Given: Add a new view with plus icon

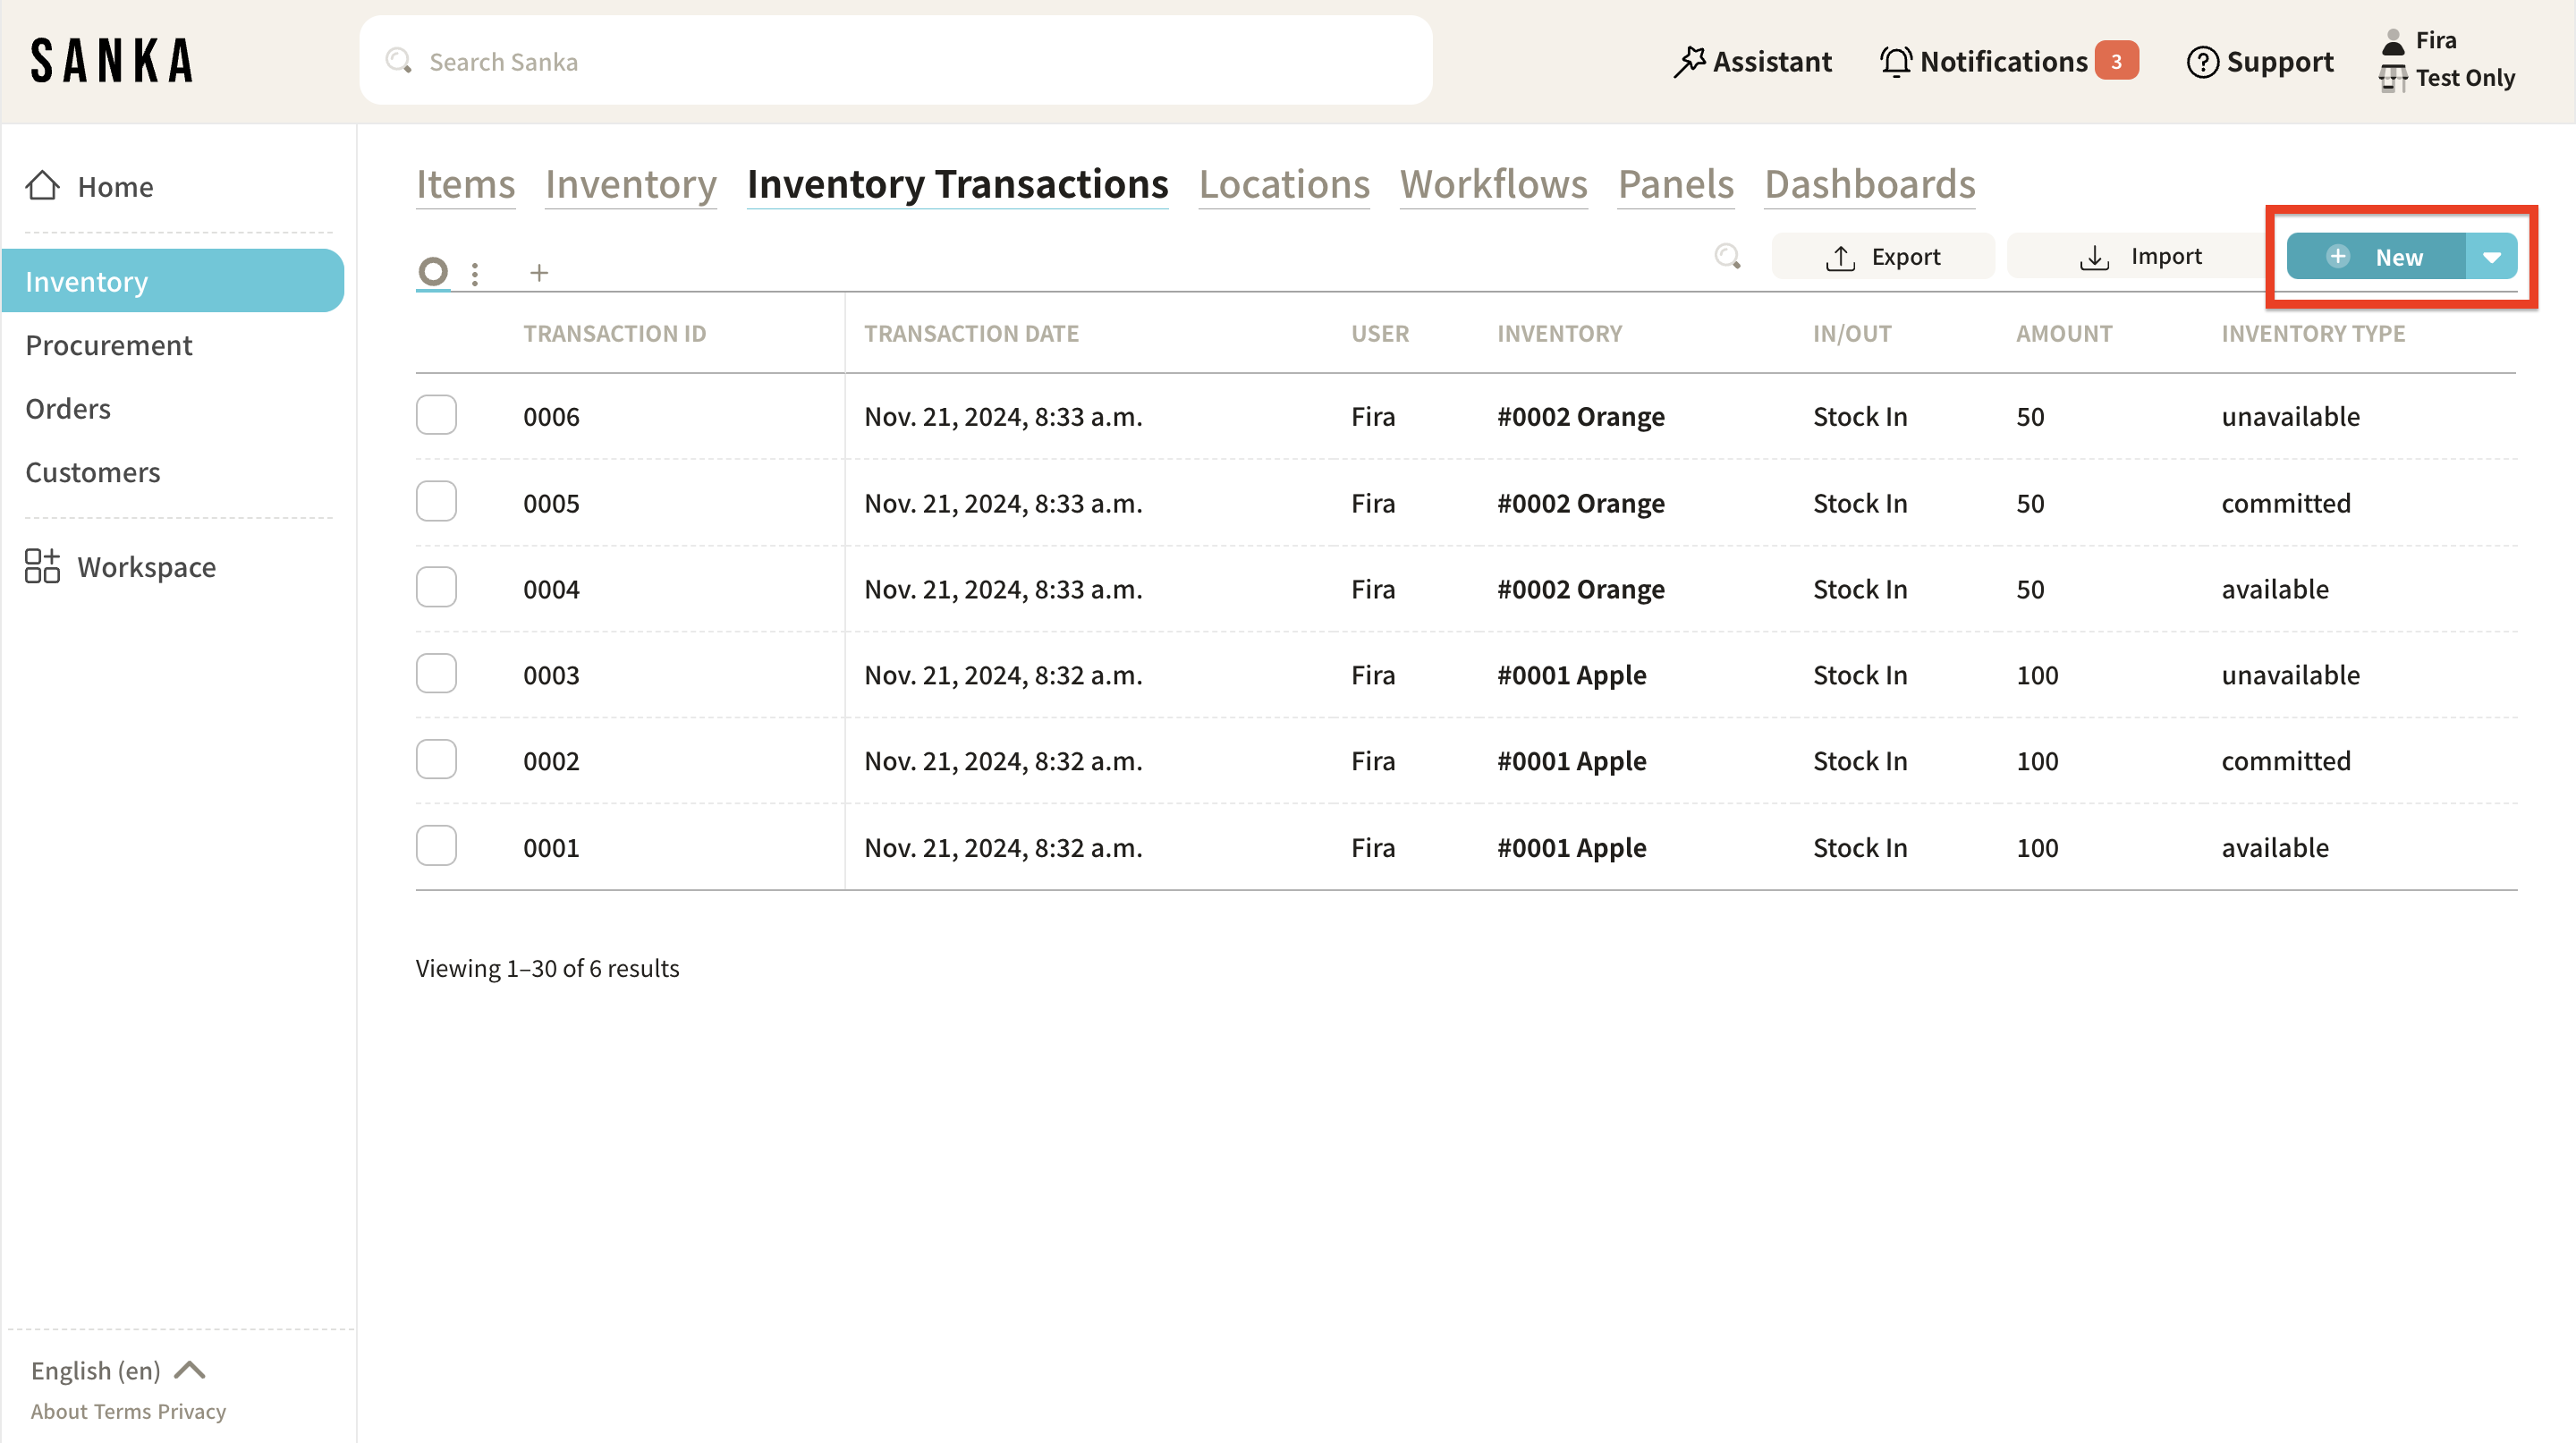Looking at the screenshot, I should (539, 273).
